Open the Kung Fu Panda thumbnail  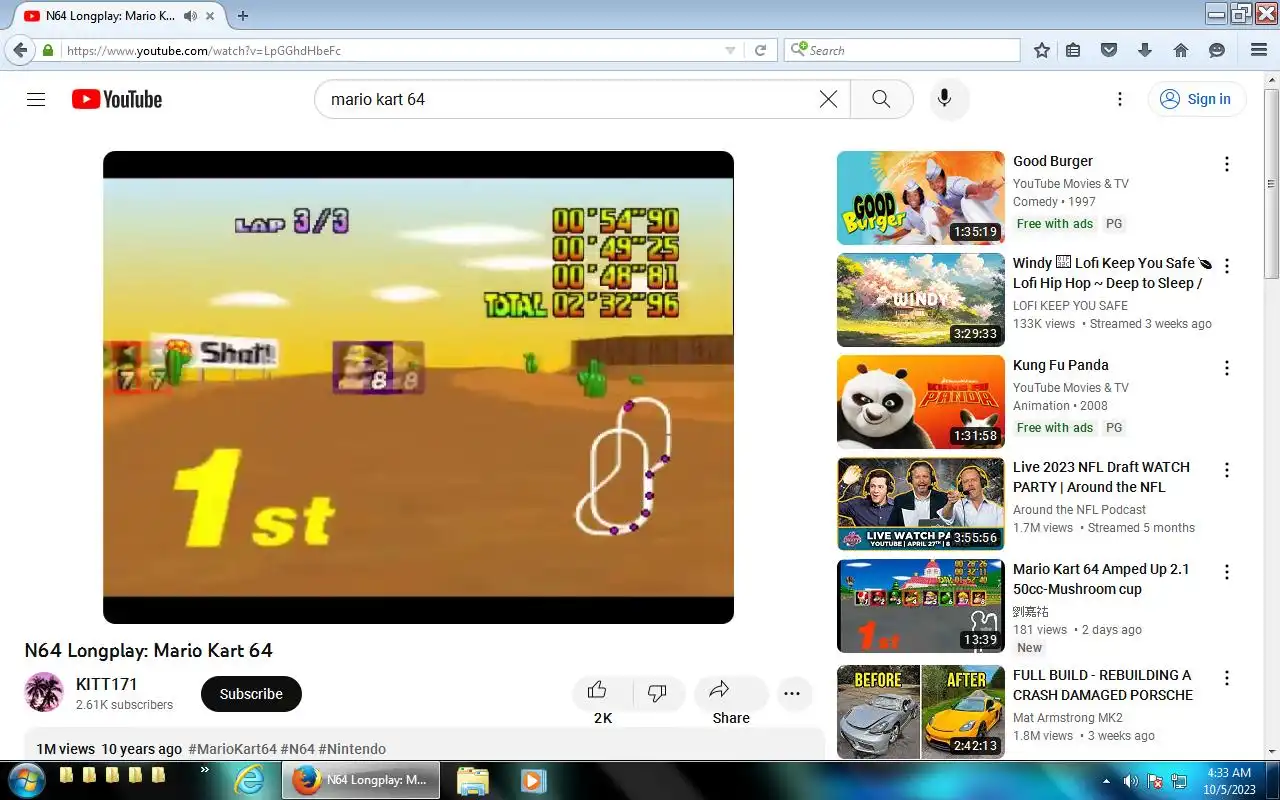point(920,402)
